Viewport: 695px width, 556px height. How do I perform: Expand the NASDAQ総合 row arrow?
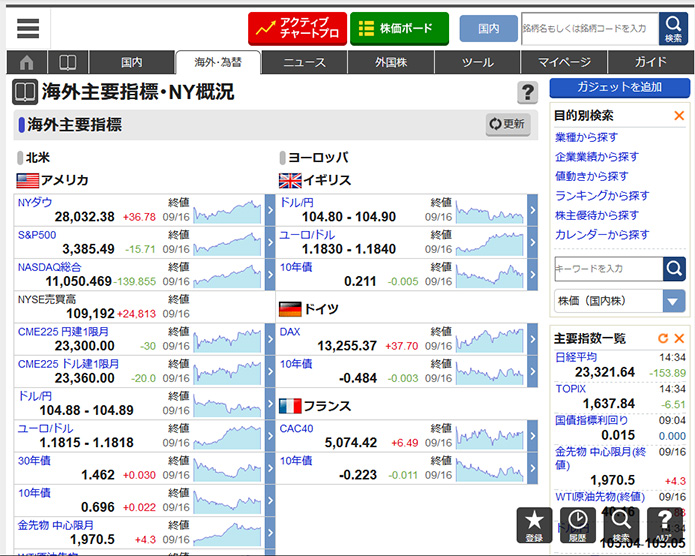pos(270,275)
